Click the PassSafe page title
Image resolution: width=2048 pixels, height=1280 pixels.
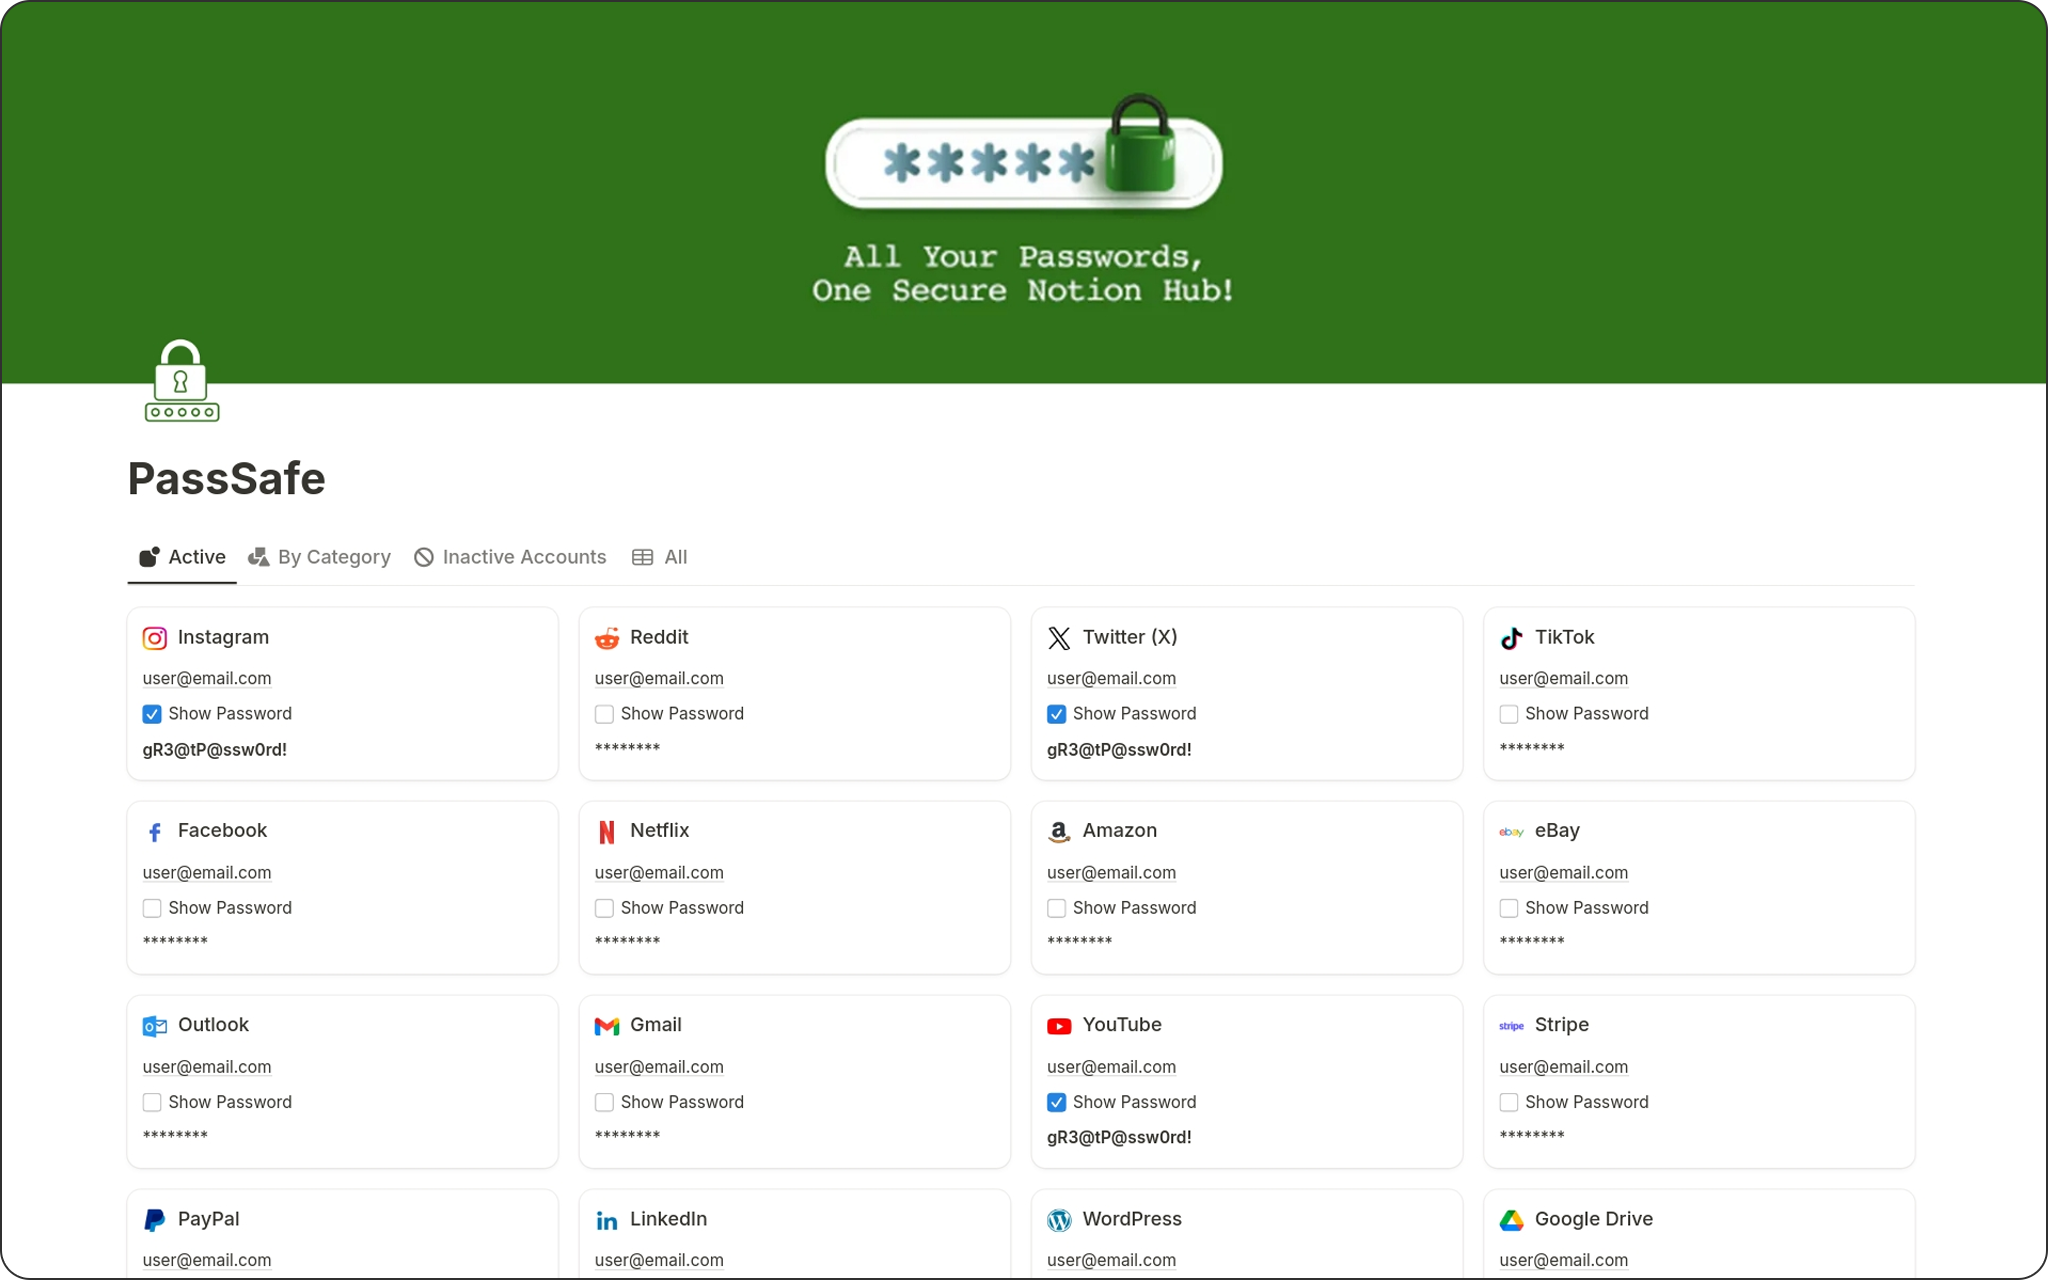(227, 479)
